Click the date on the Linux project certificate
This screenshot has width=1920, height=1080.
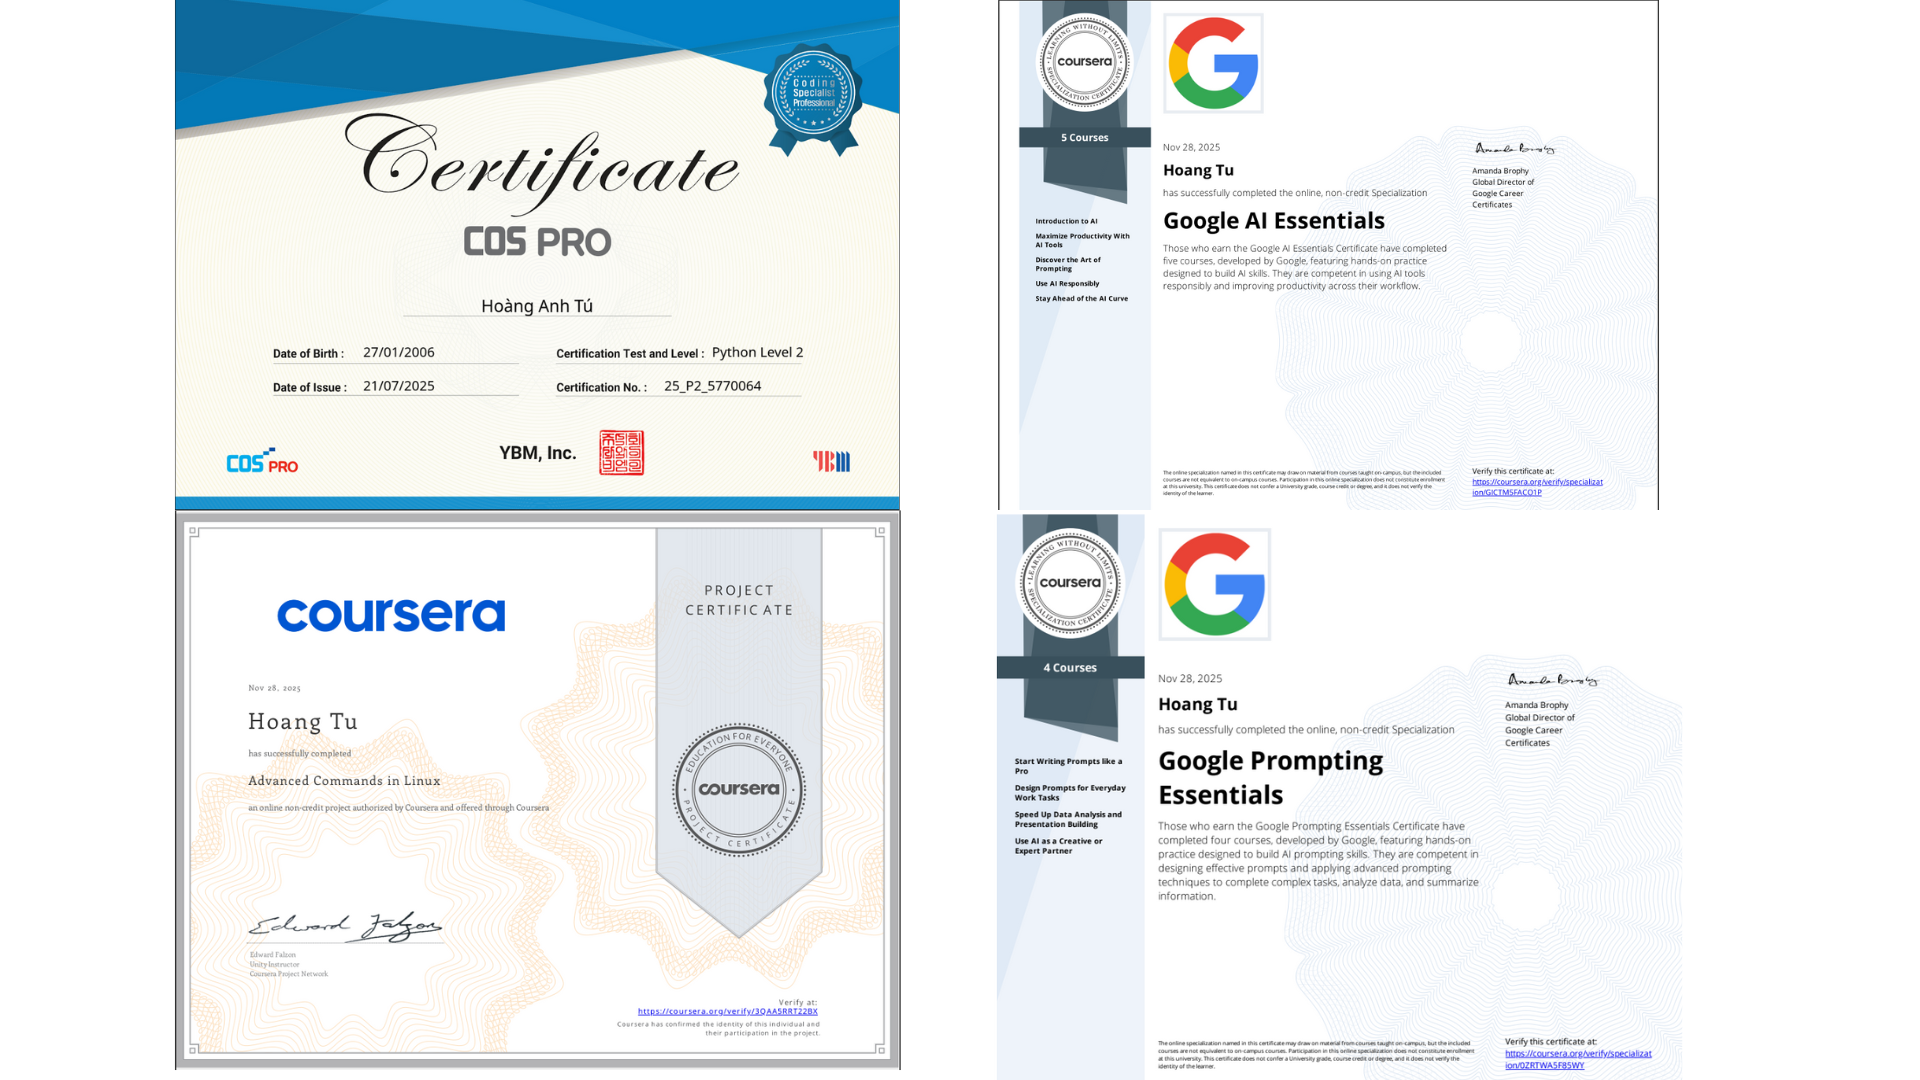pos(274,688)
